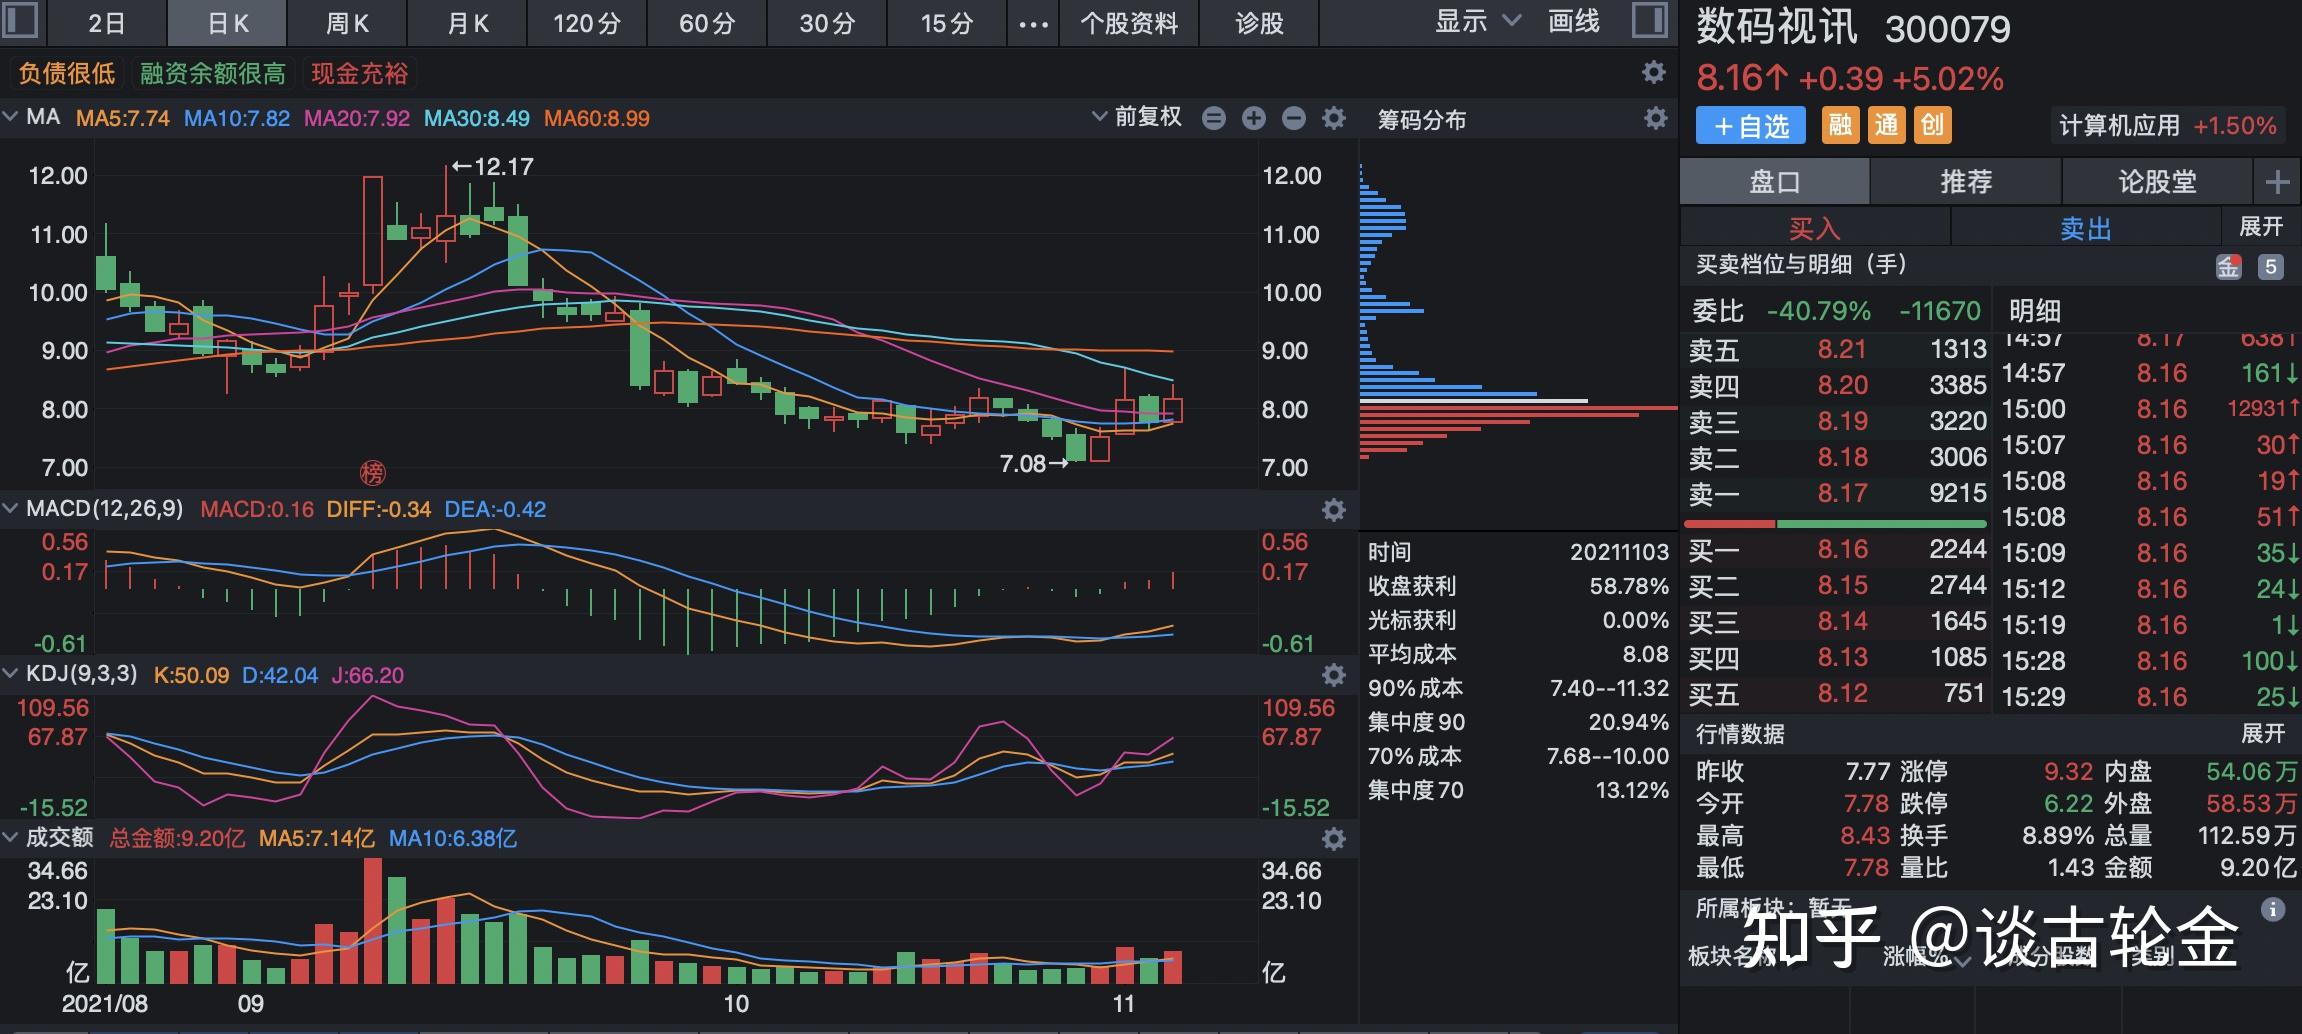2302x1034 pixels.
Task: Select the 论股堂 tab
Action: tap(2157, 182)
